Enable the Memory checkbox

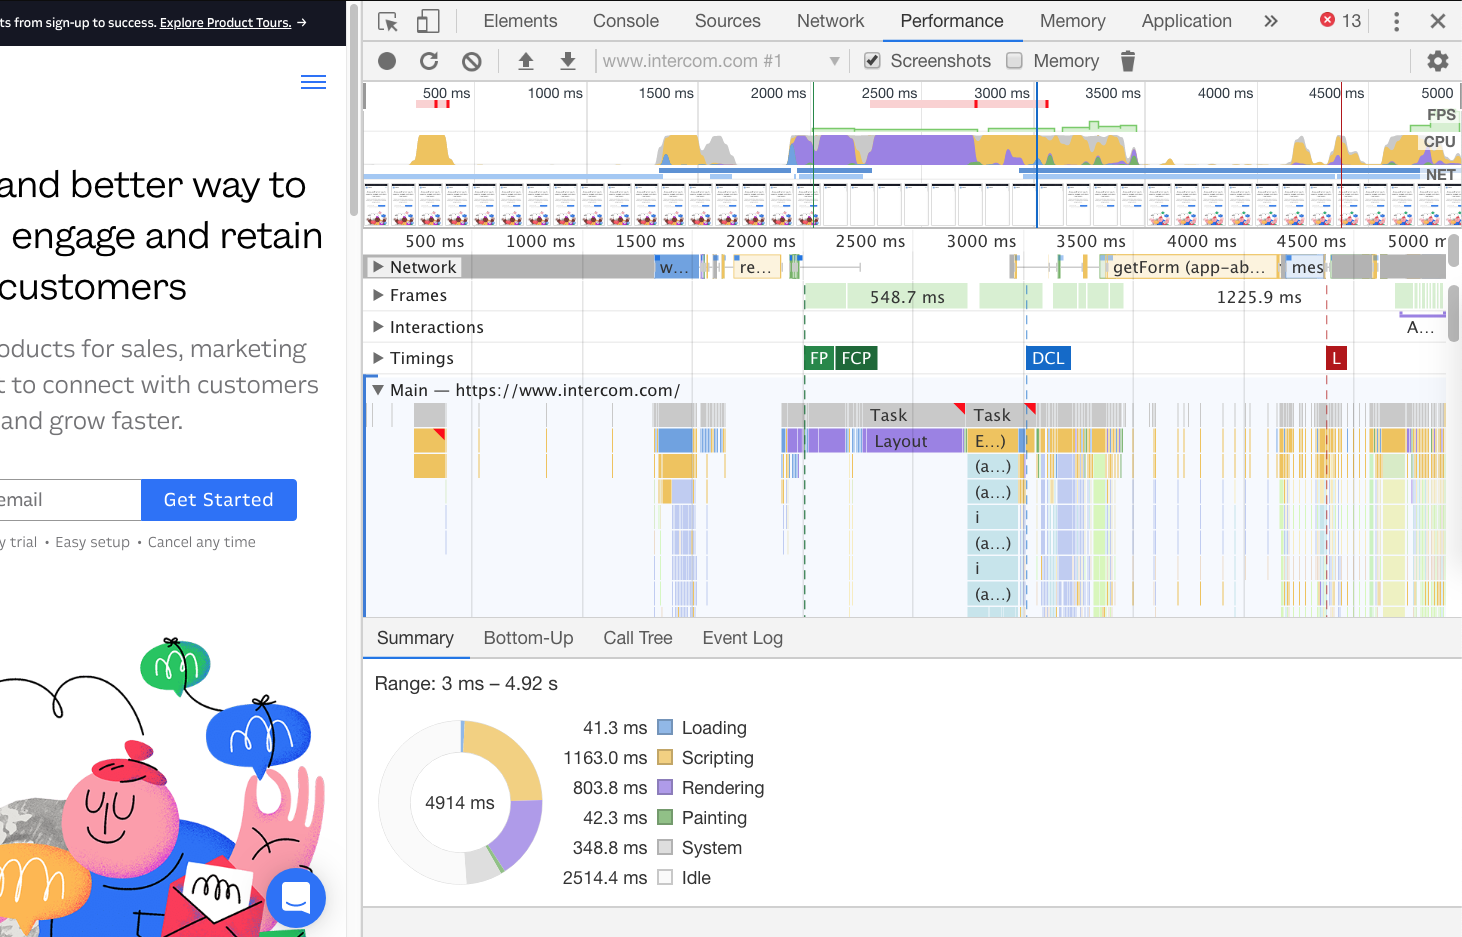click(x=1014, y=61)
